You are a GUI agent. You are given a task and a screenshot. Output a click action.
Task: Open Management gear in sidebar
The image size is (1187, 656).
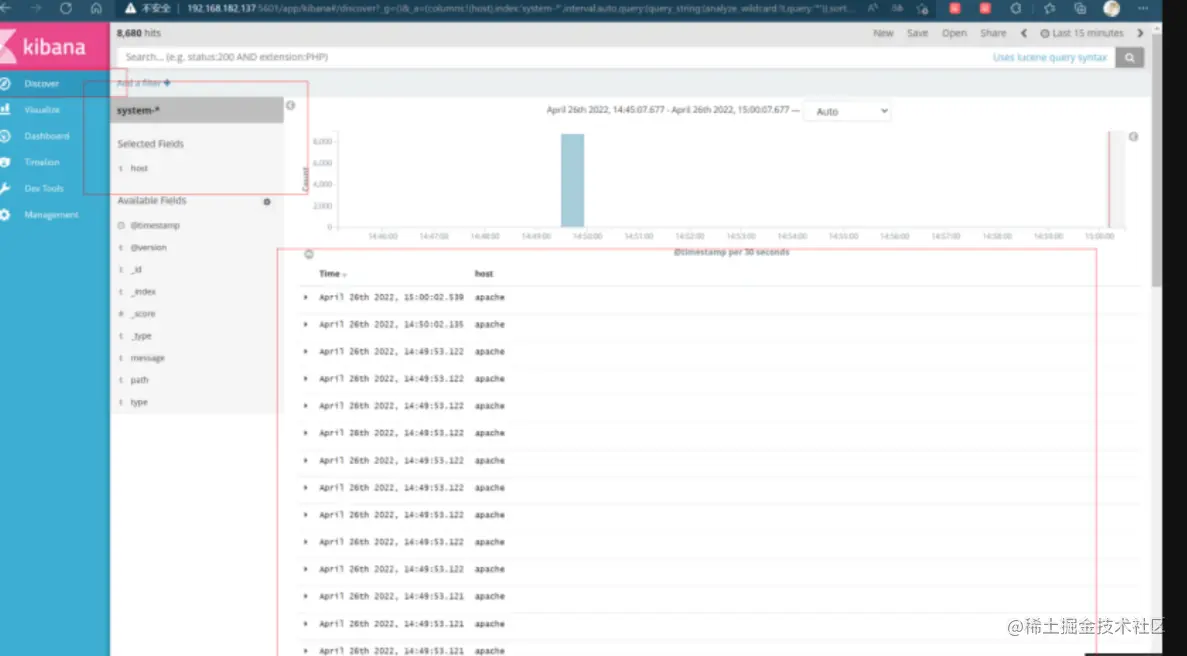tap(5, 215)
